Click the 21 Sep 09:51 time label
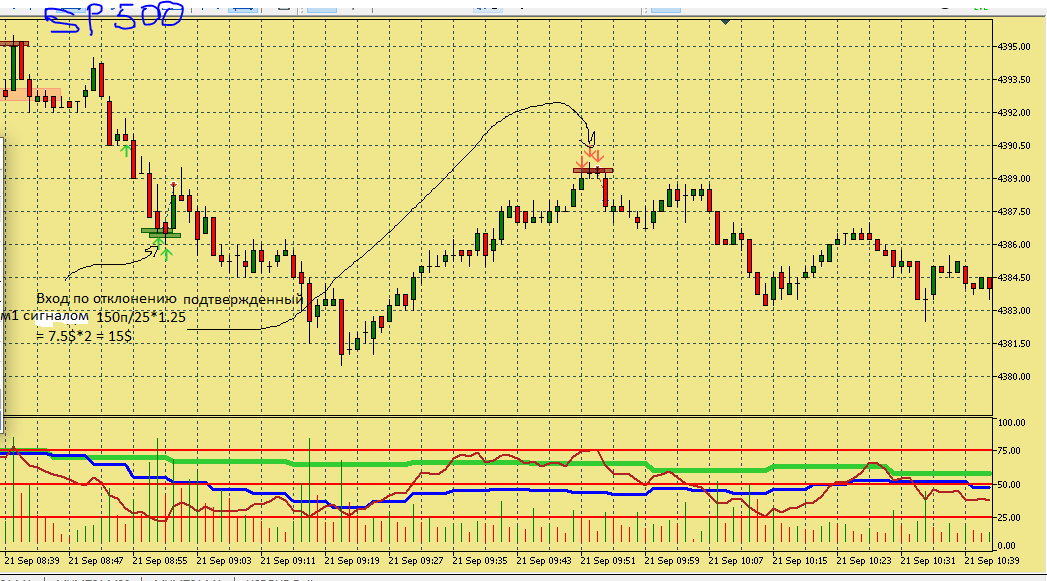Viewport: 1047px width, 581px height. [608, 561]
